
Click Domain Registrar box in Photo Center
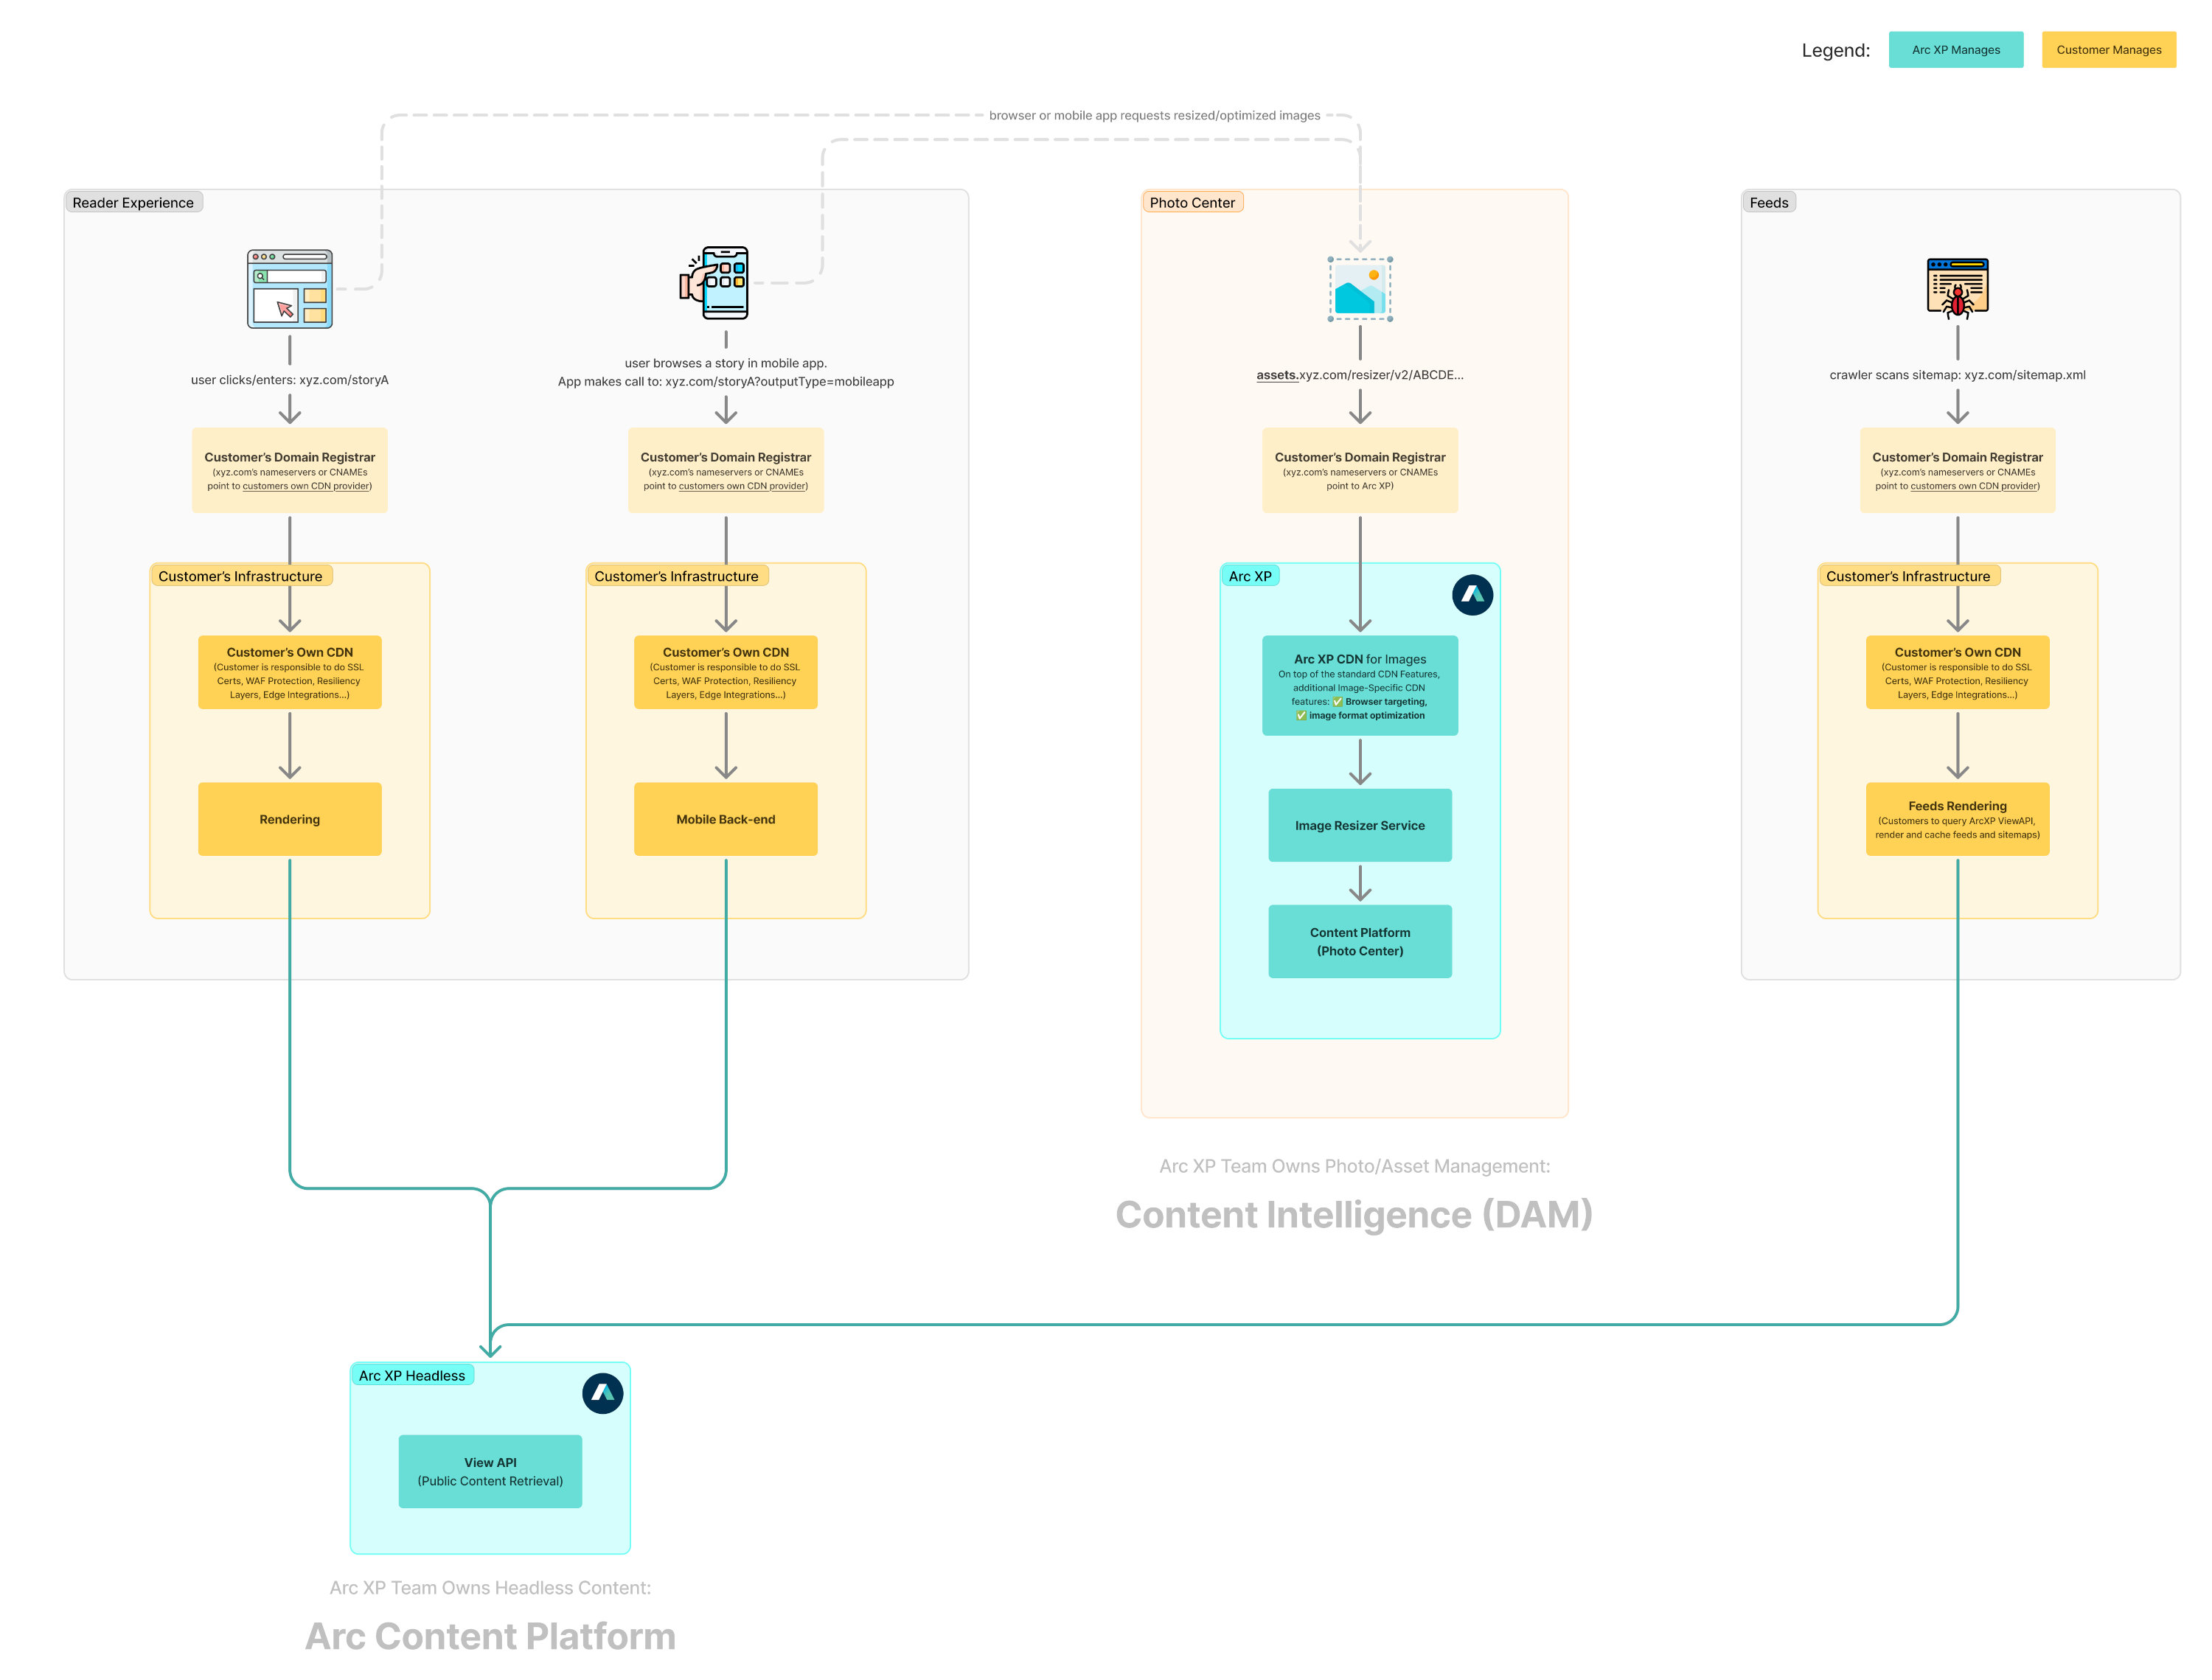tap(1360, 471)
